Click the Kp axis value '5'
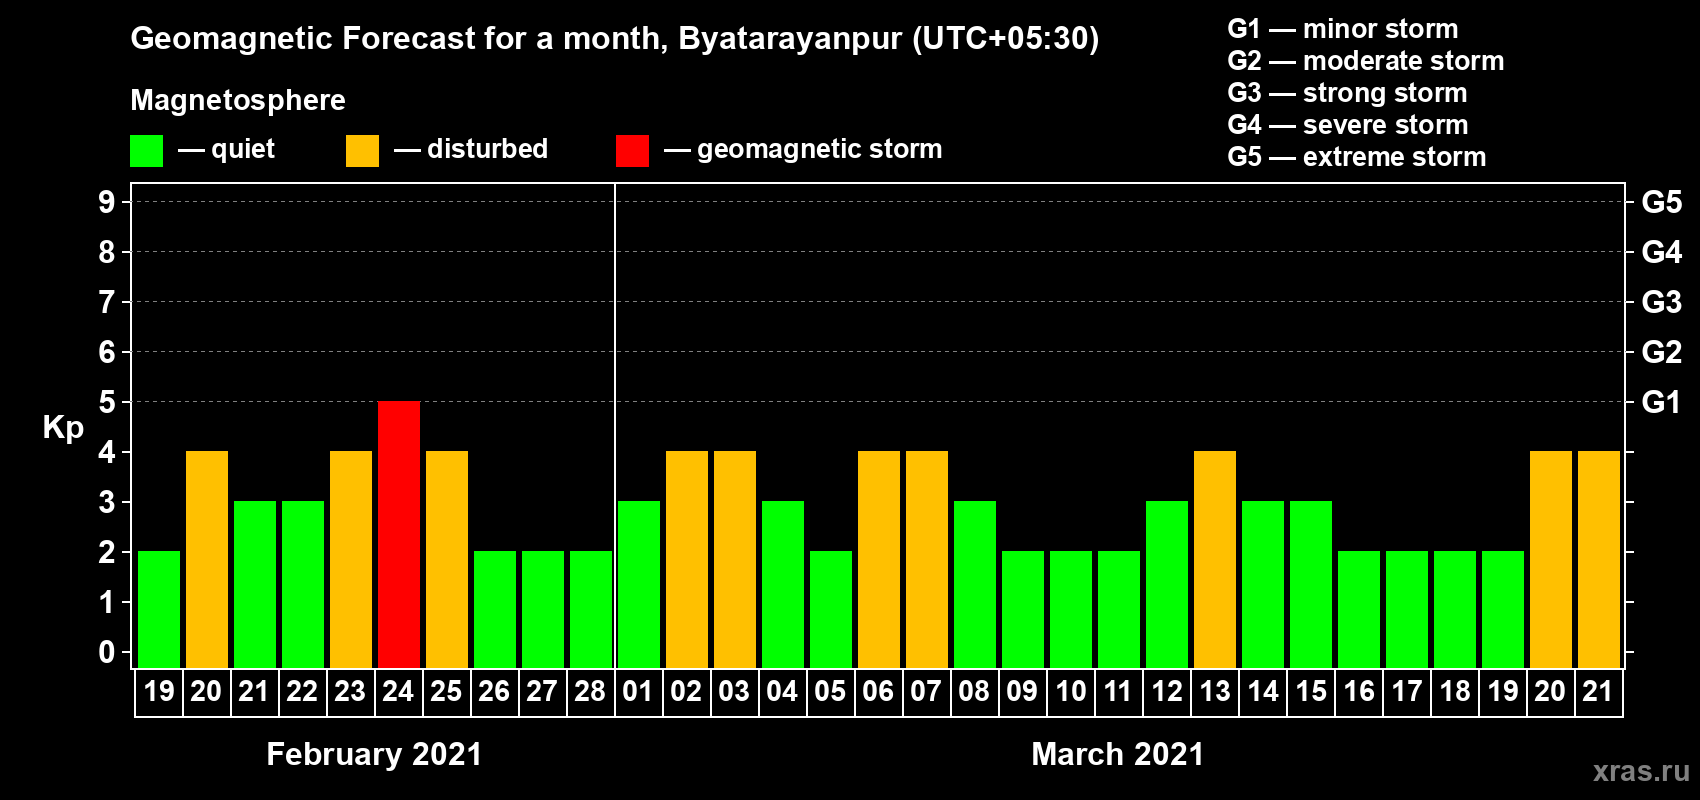The width and height of the screenshot is (1700, 800). coord(107,402)
